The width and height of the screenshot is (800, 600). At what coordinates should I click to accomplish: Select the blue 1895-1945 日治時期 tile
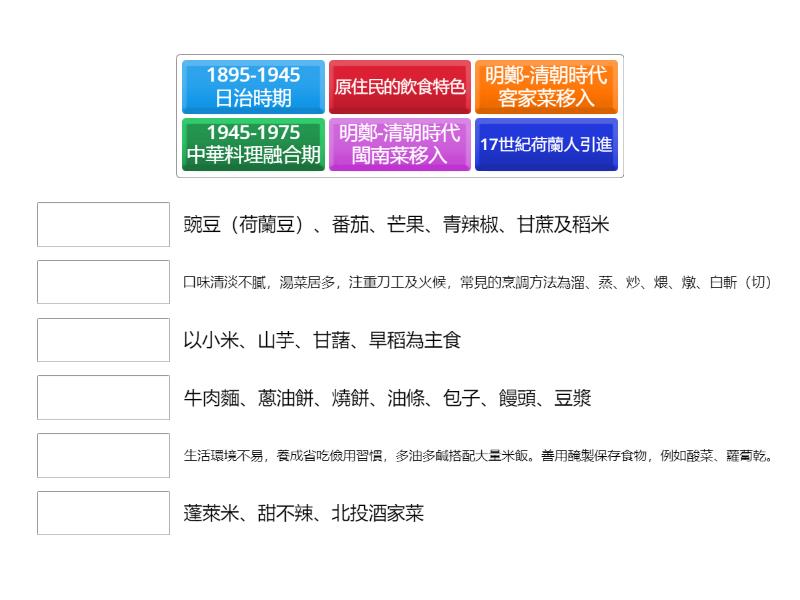[253, 87]
